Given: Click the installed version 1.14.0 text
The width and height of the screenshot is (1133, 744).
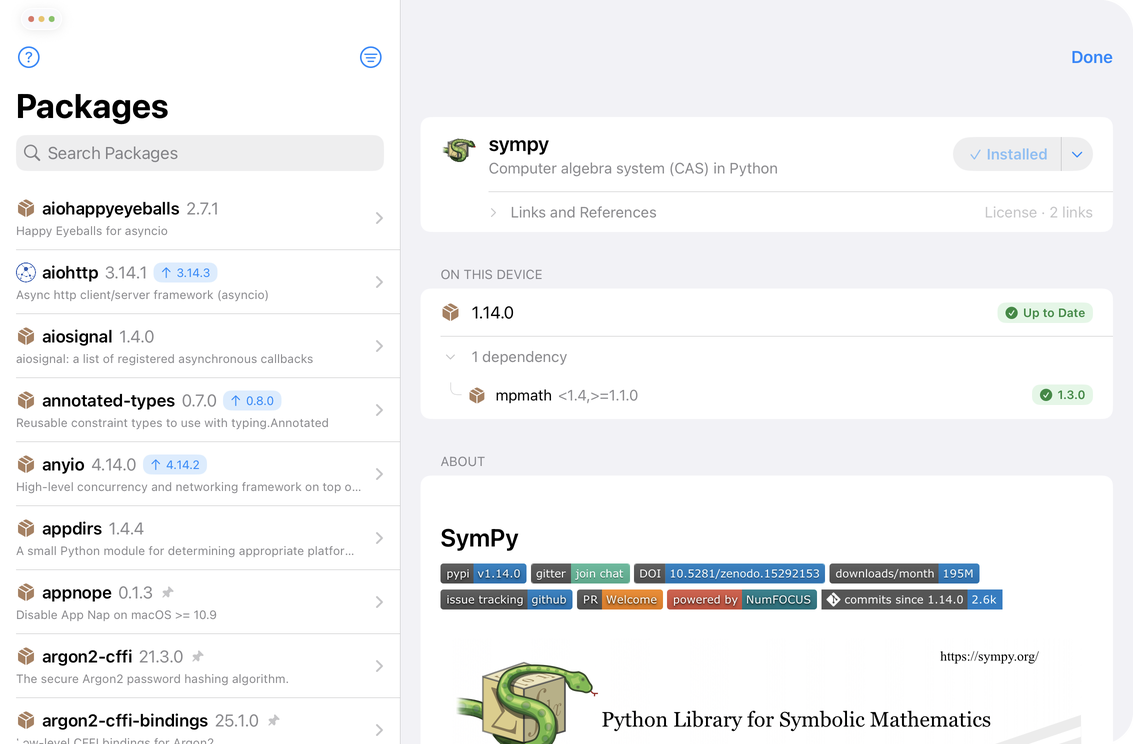Looking at the screenshot, I should pyautogui.click(x=492, y=313).
